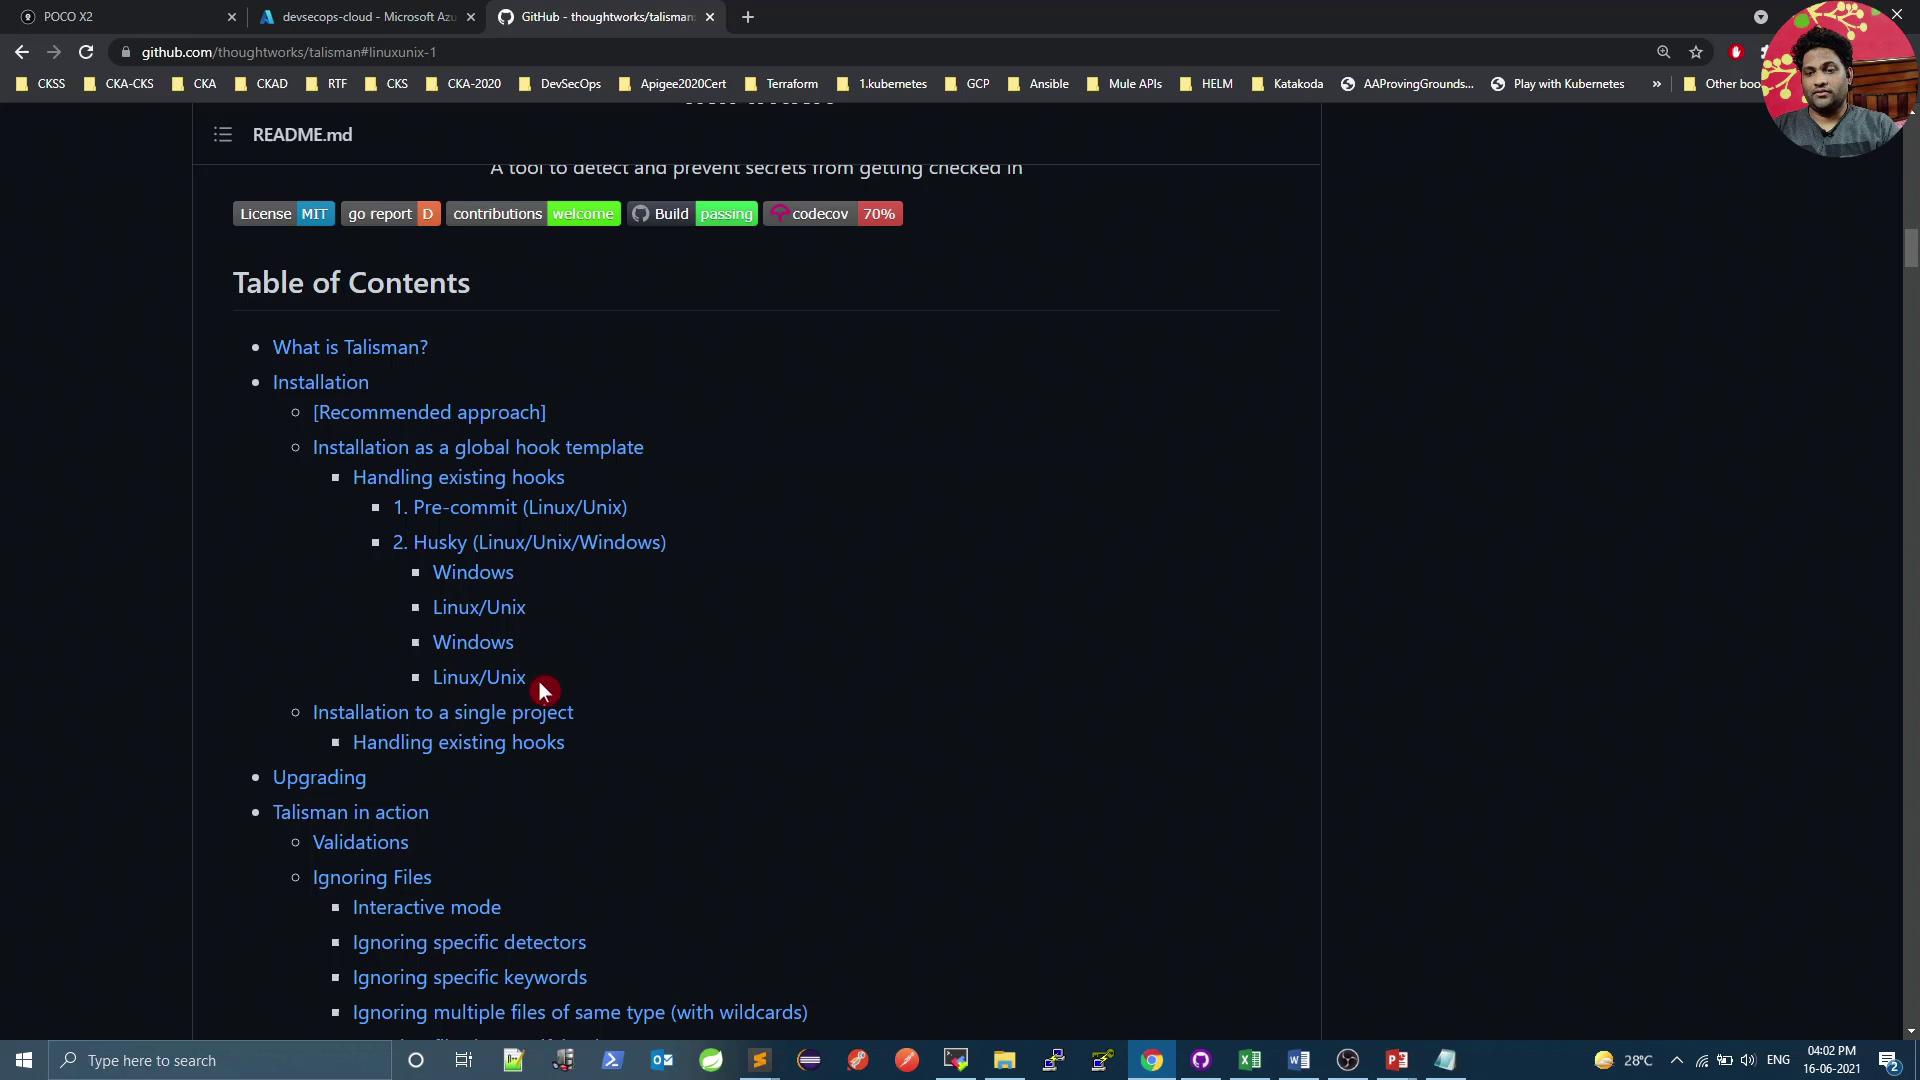Open 'Talisman in action' link

pos(351,812)
